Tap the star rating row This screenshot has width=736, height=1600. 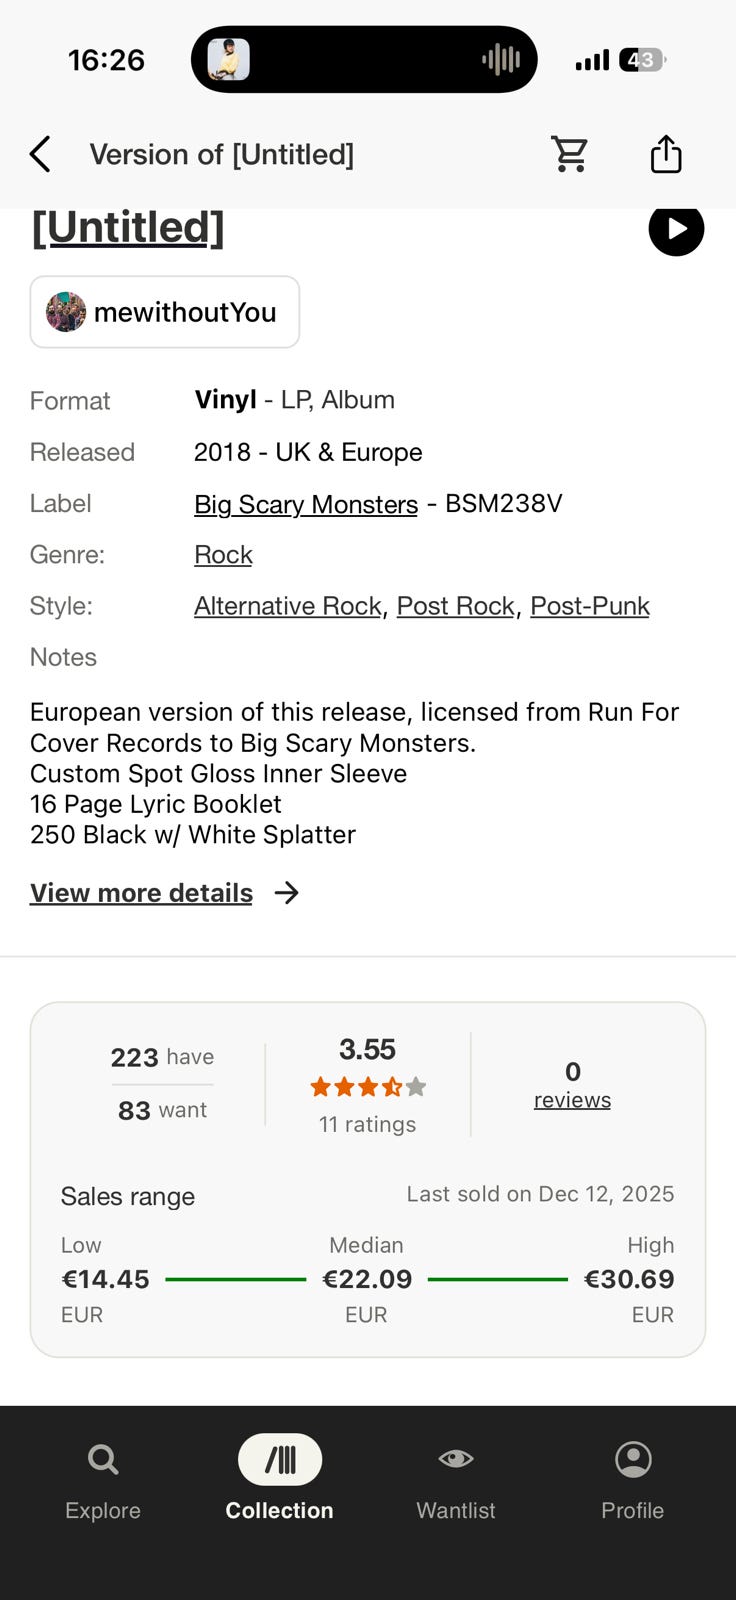[x=368, y=1087]
